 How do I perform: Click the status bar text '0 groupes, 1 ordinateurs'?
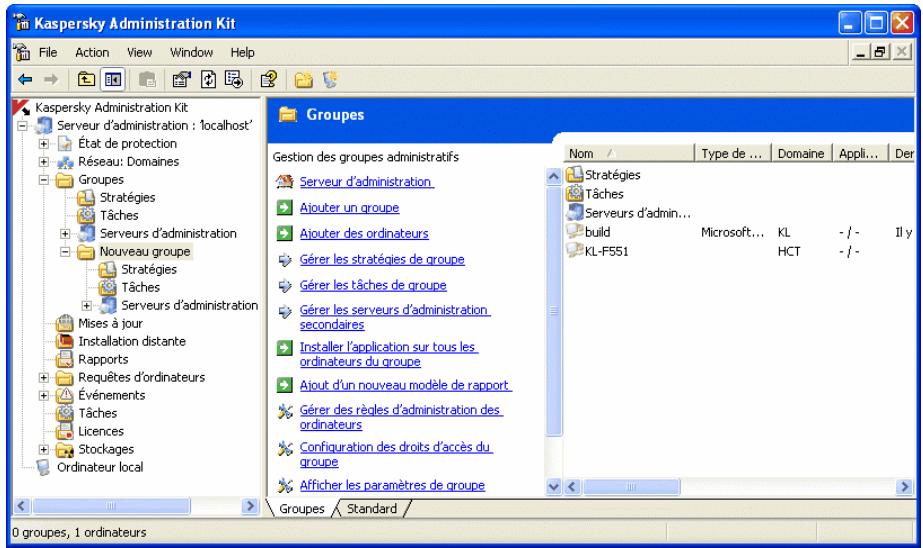coord(79,533)
